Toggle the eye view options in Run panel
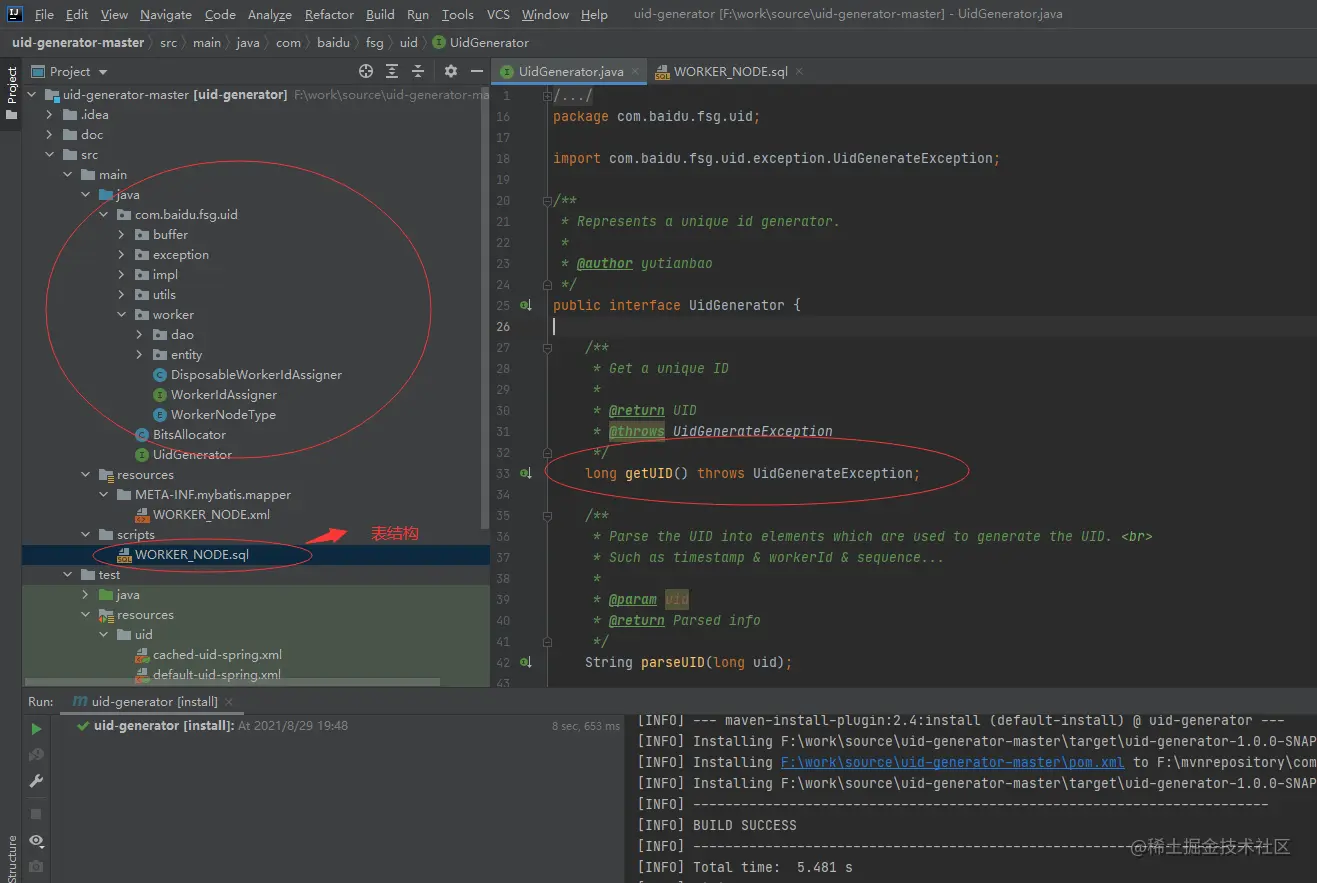This screenshot has height=883, width=1317. [36, 840]
